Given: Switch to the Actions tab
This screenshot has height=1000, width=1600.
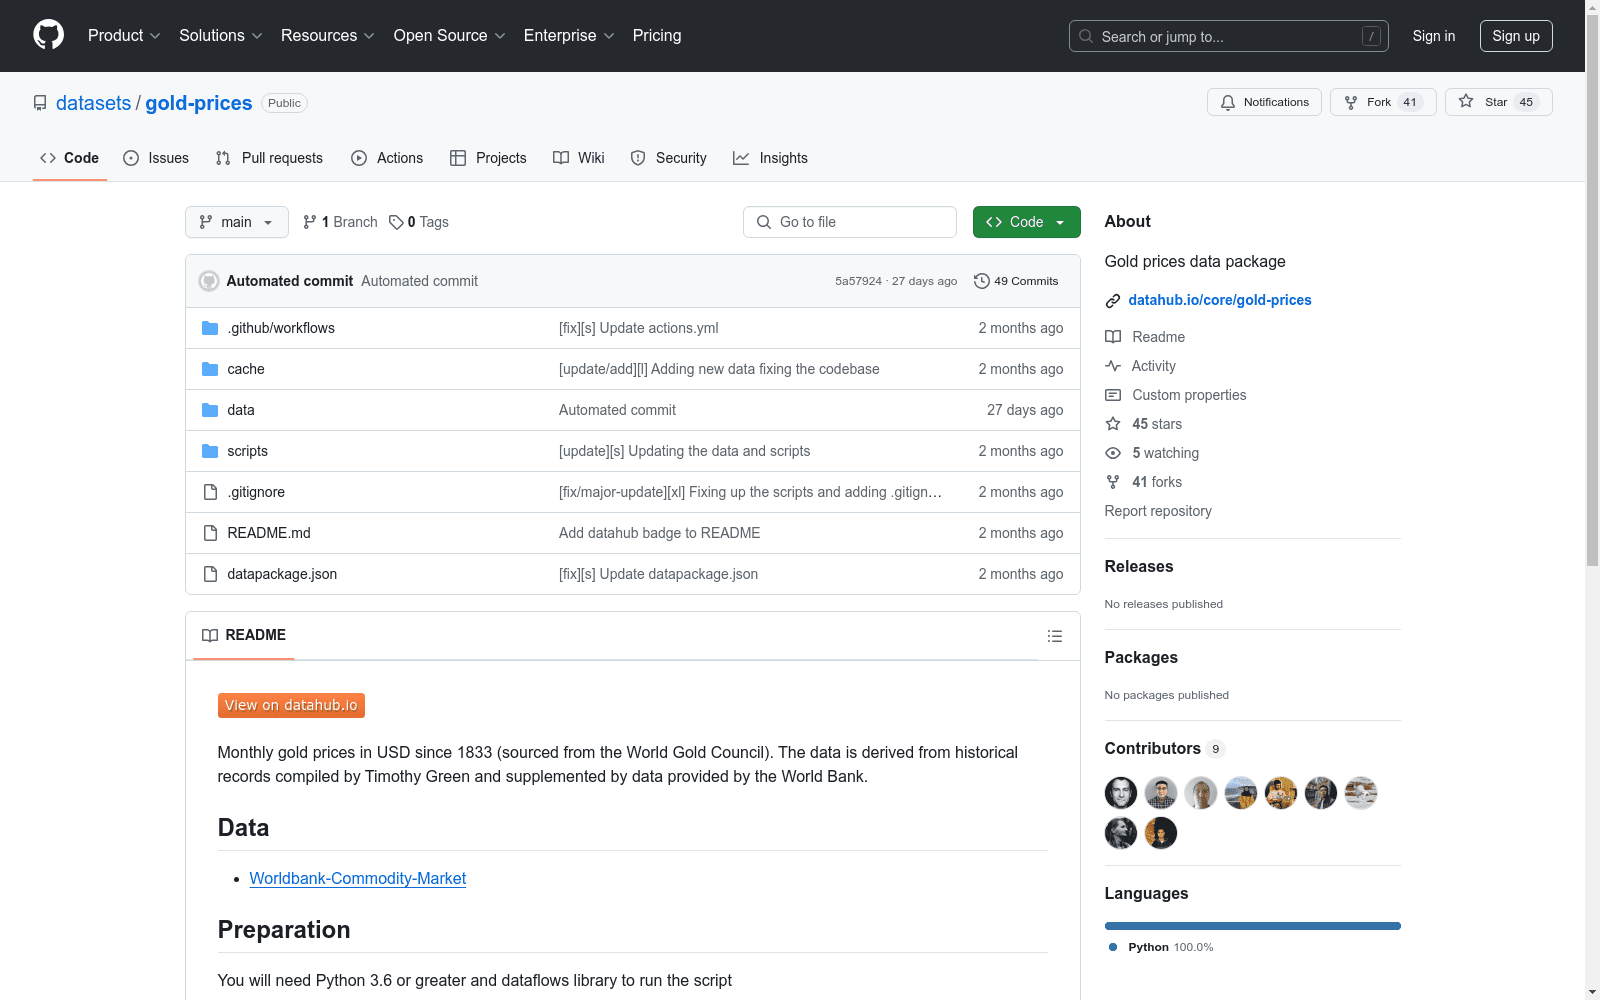Looking at the screenshot, I should pyautogui.click(x=387, y=158).
